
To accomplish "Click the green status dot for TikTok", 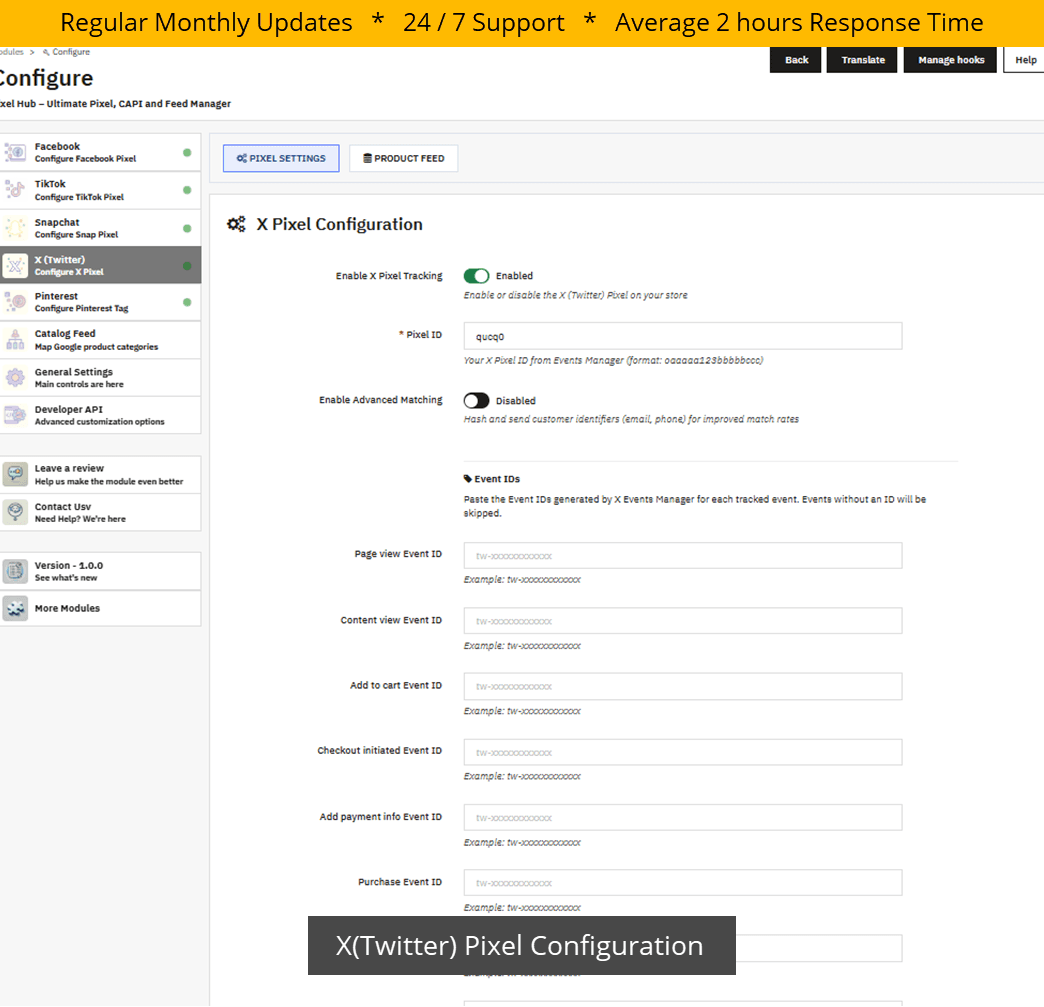I will [187, 190].
